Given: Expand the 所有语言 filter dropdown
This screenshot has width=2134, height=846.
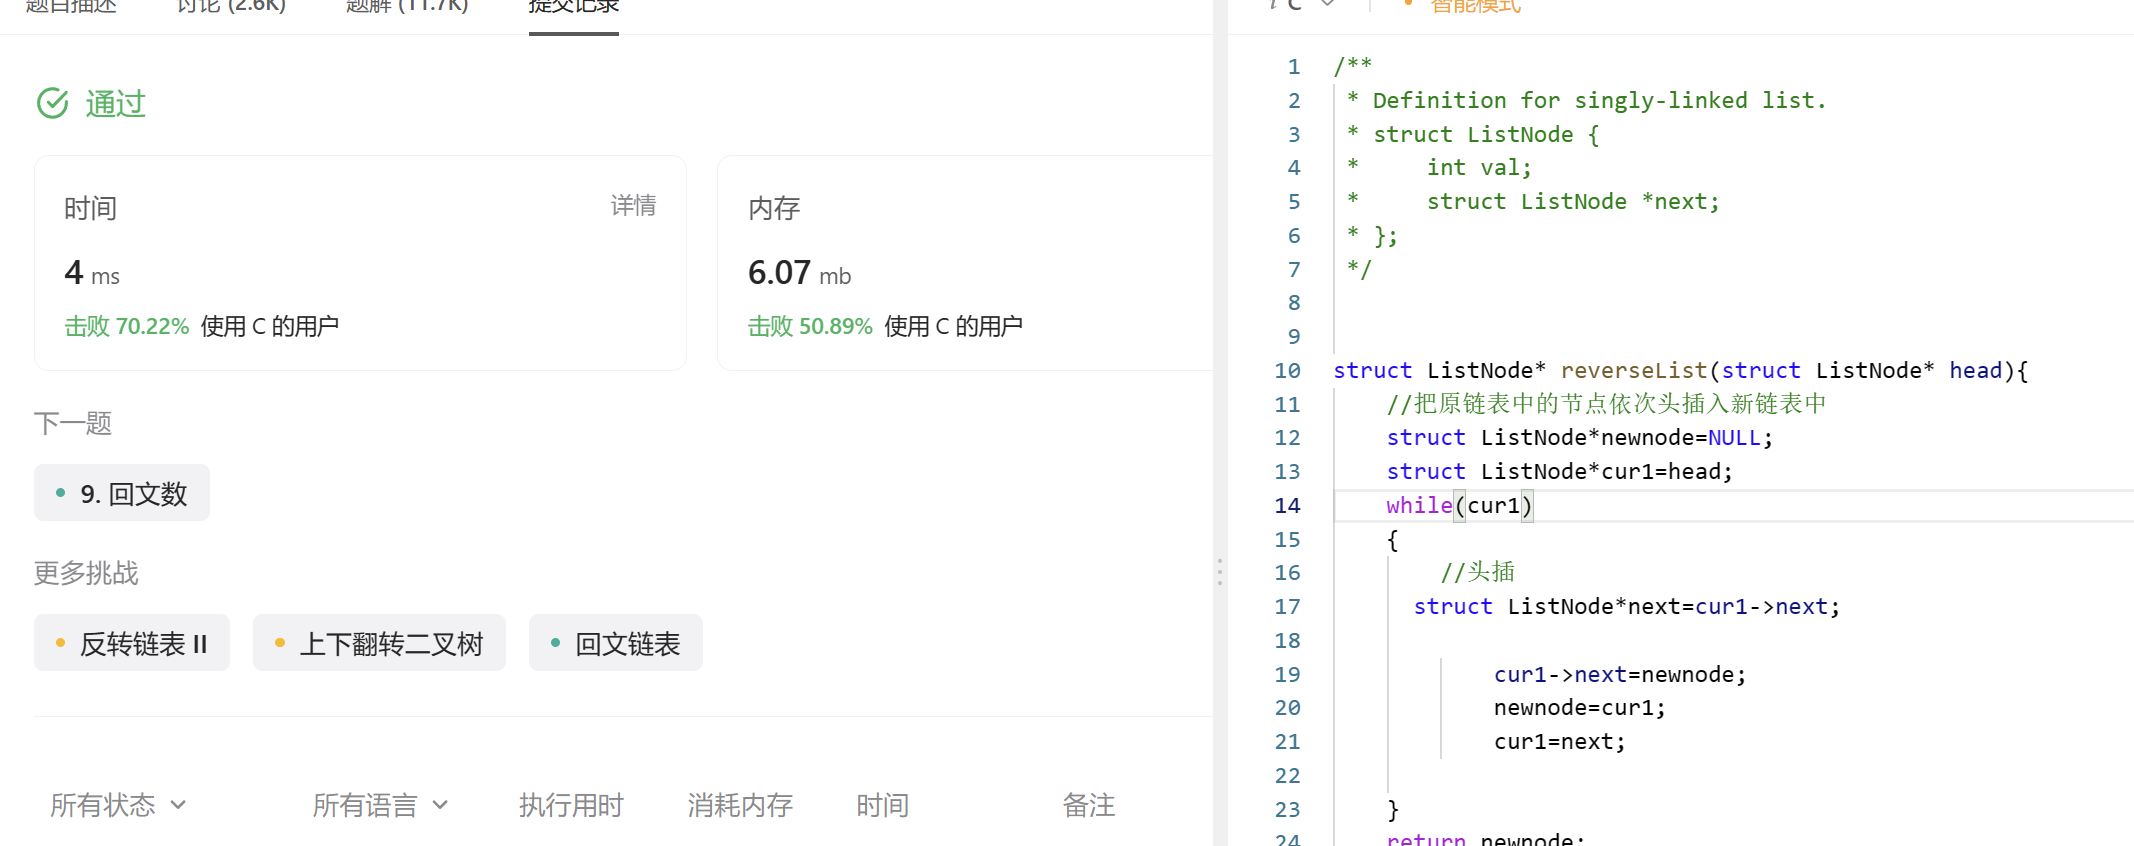Looking at the screenshot, I should 380,805.
